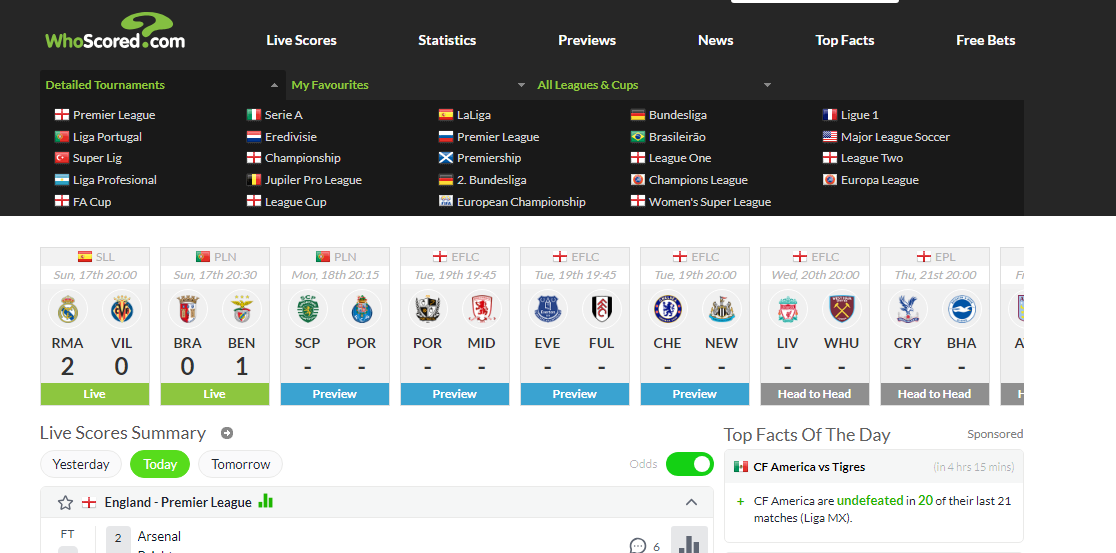Open Preview for POR vs MID
Screen dimensions: 1116x553
click(x=455, y=394)
